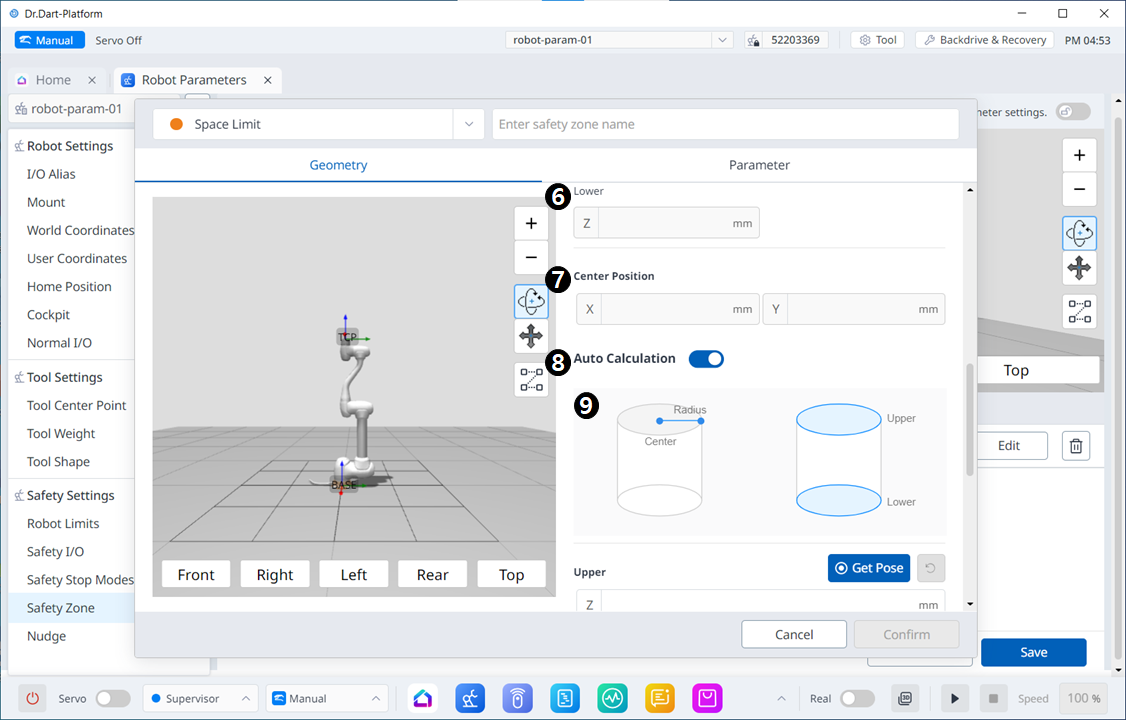Click rotate view icon in dialog 3D viewer
Image resolution: width=1126 pixels, height=720 pixels.
(x=531, y=301)
